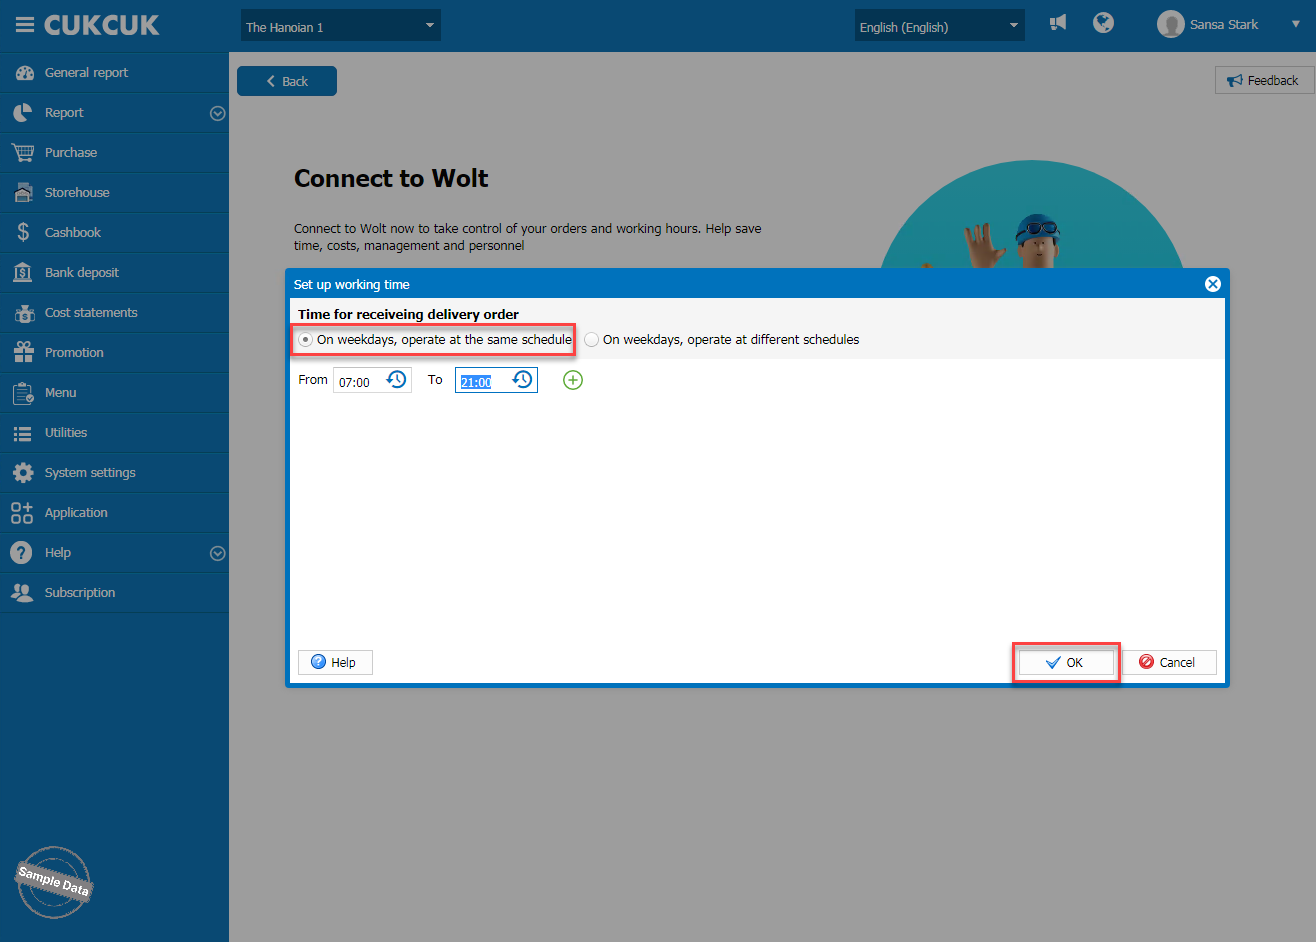Click the Report pie chart icon

23,113
